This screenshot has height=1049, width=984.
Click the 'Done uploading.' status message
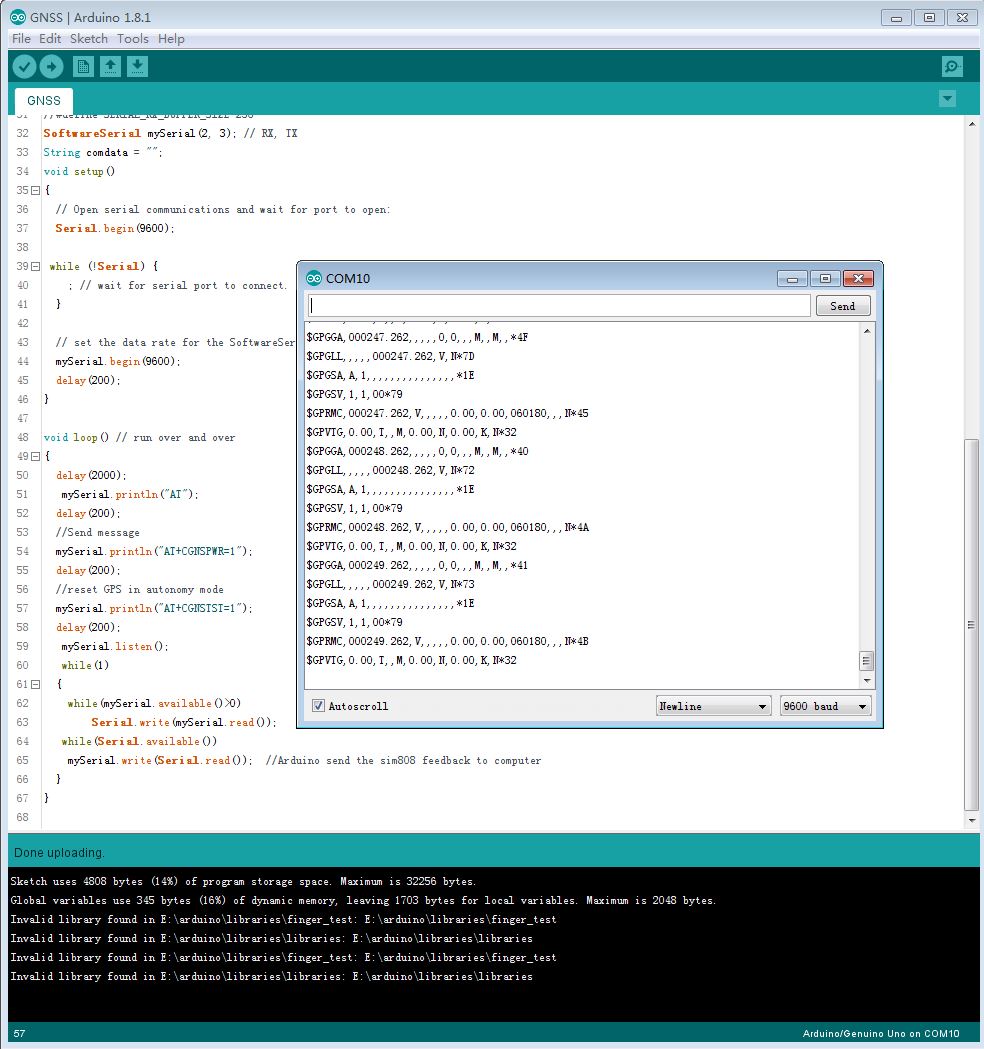(60, 852)
